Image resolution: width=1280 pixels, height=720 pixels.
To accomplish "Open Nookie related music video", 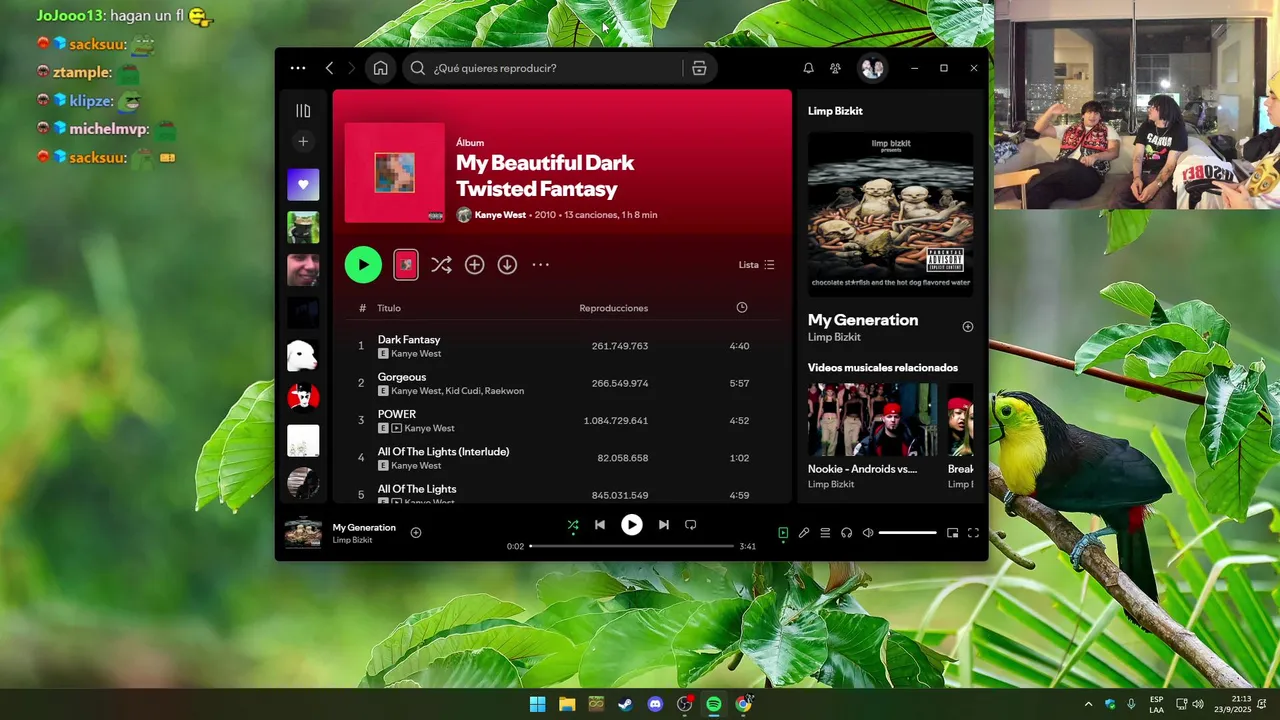I will tap(873, 420).
